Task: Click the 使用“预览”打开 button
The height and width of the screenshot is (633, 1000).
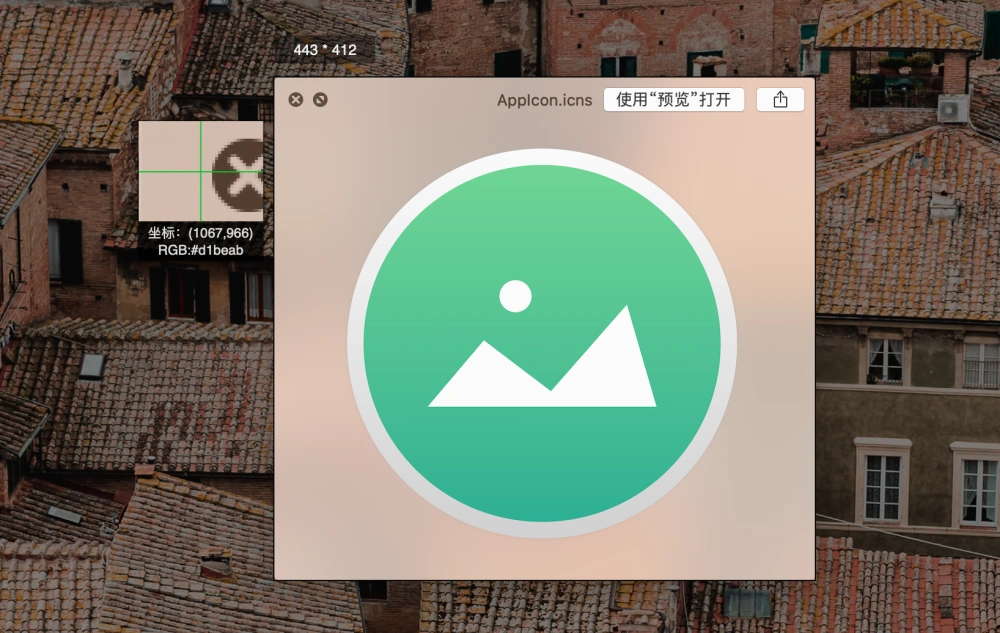Action: pos(673,99)
